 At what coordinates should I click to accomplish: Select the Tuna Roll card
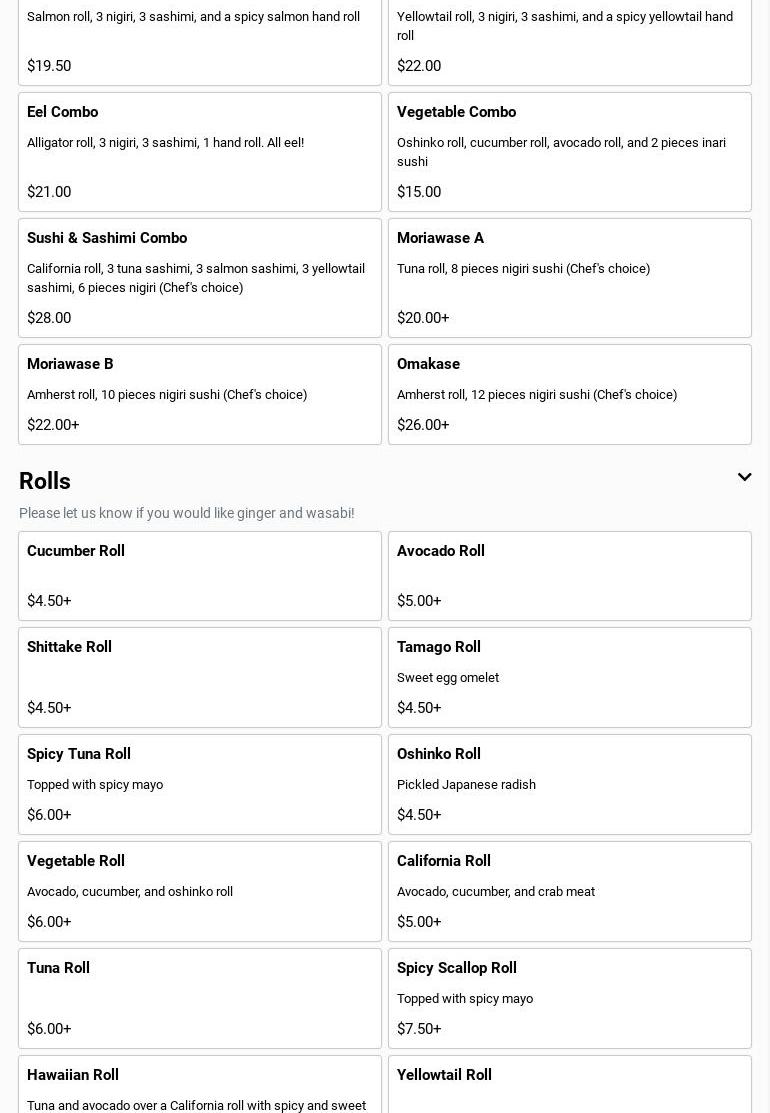click(200, 998)
